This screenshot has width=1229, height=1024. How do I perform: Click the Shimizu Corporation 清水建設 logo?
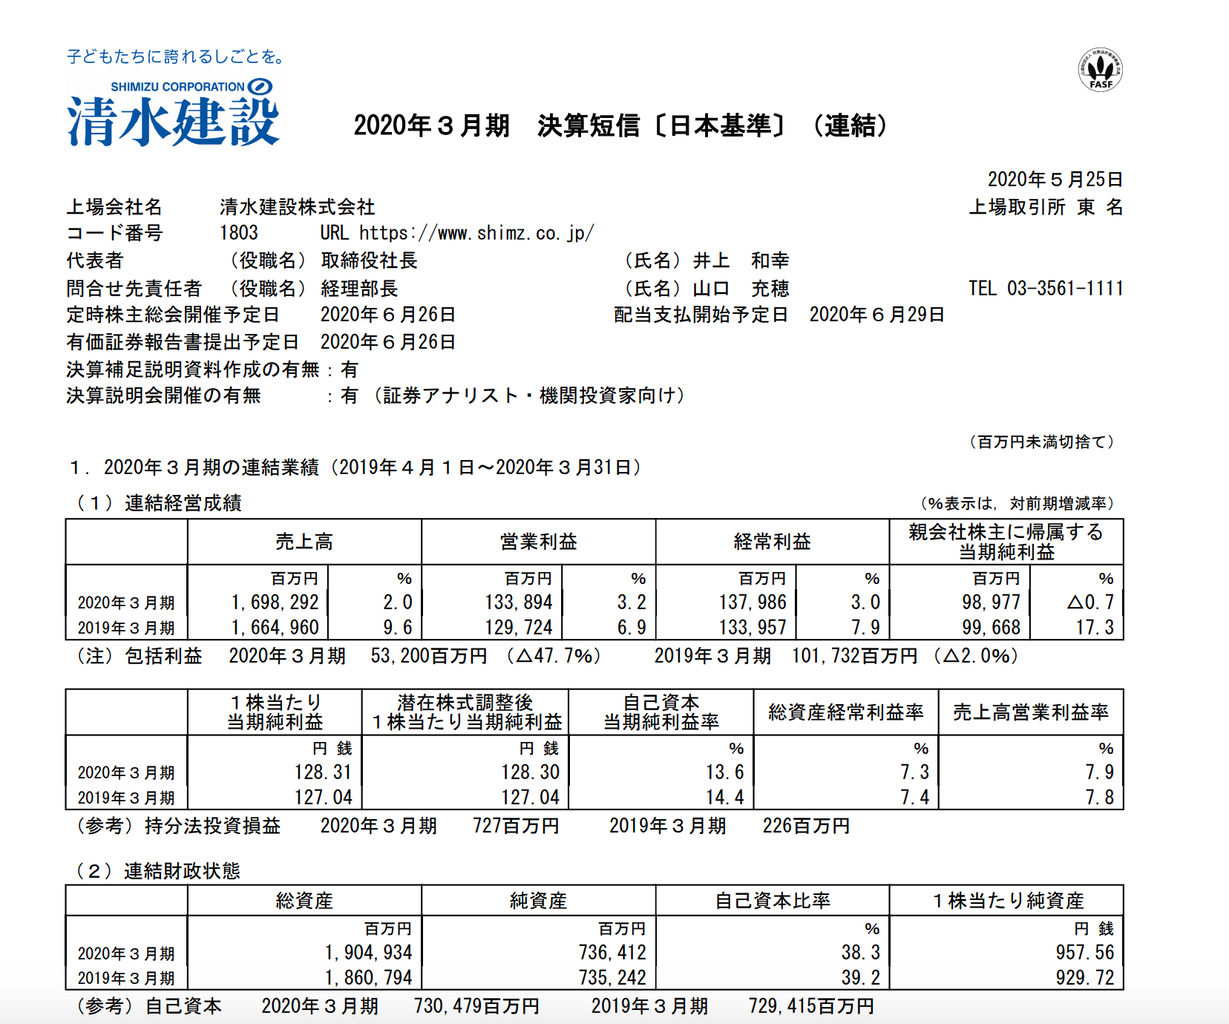[x=173, y=112]
